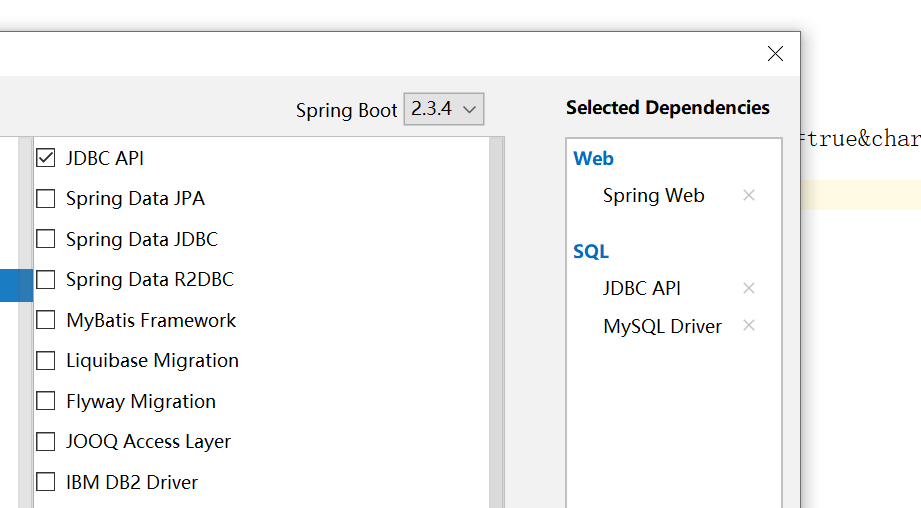The width and height of the screenshot is (921, 508).
Task: Remove Spring Web from selected dependencies
Action: (x=748, y=195)
